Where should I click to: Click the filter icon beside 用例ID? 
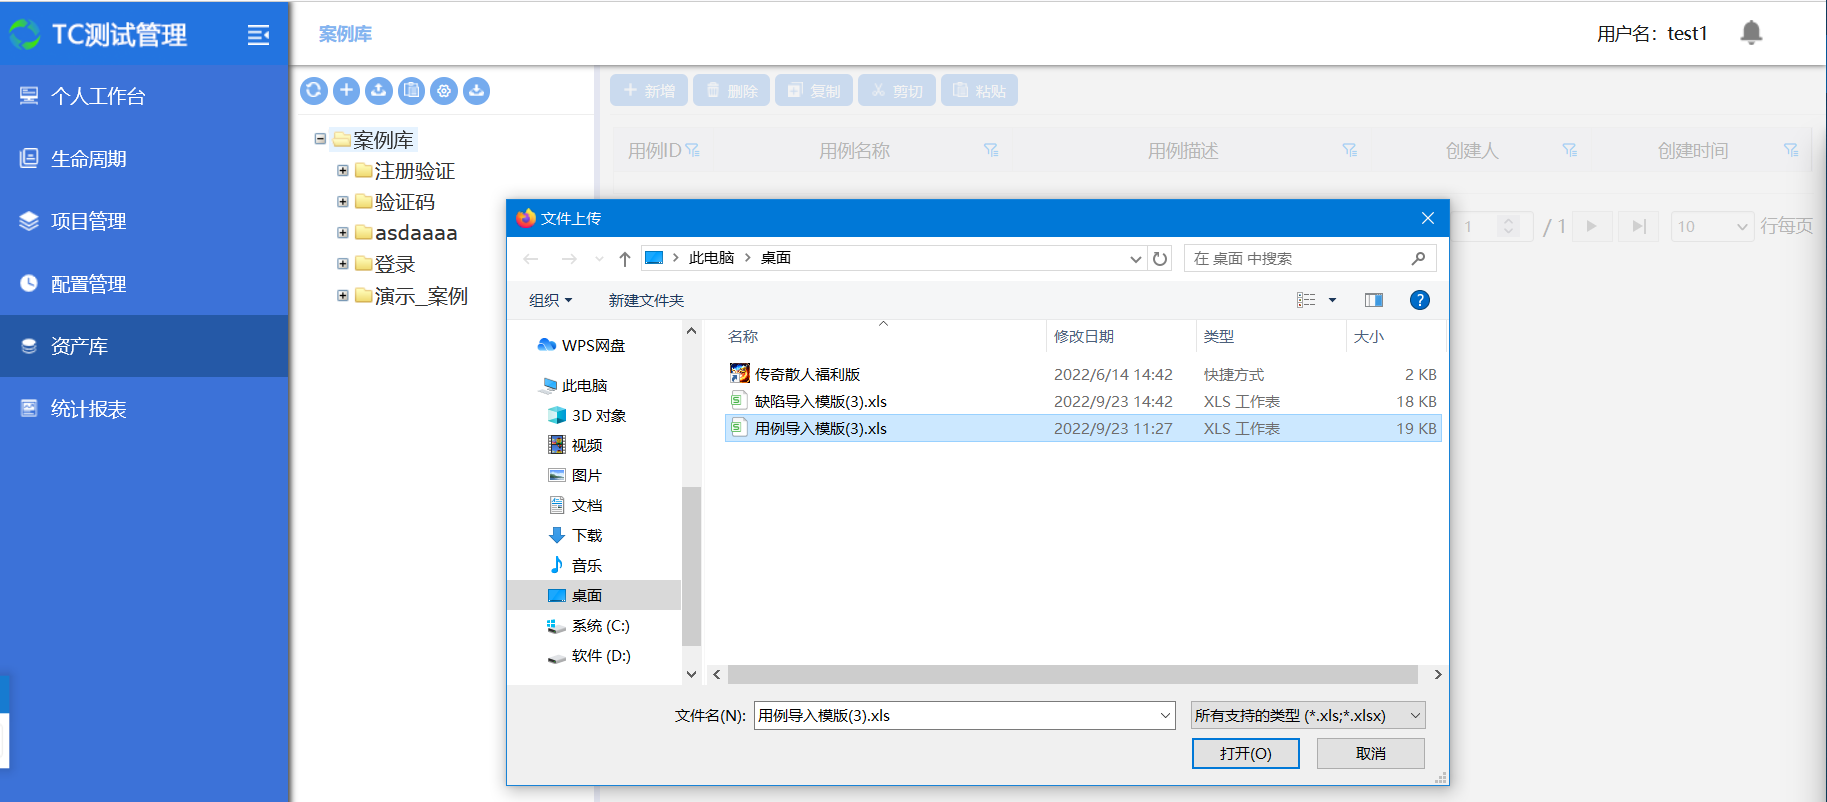pyautogui.click(x=692, y=151)
